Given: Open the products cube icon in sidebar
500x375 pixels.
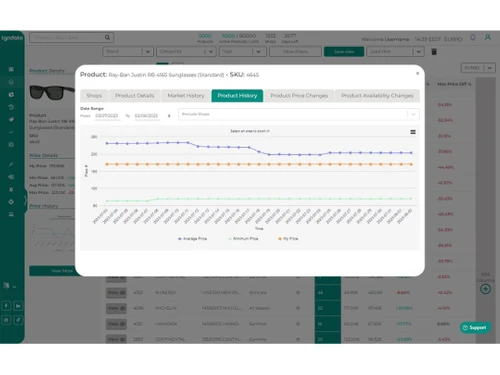Looking at the screenshot, I should [x=11, y=82].
